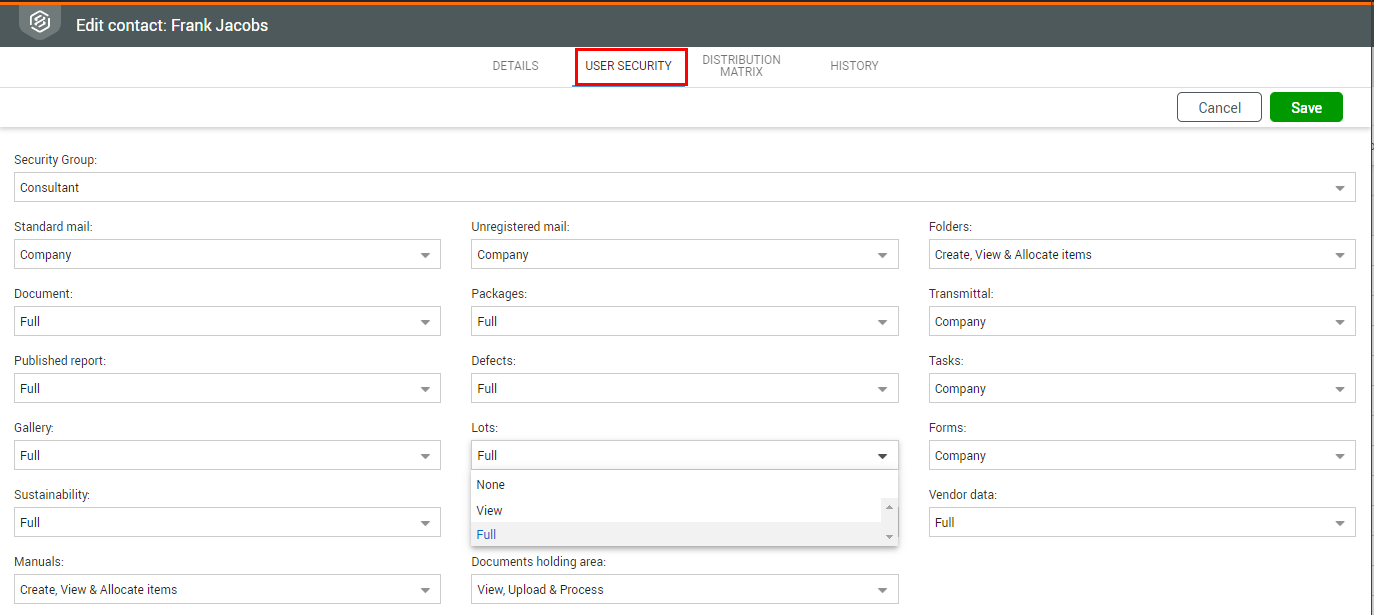Open the Distribution Matrix tab
Viewport: 1374px width, 615px height.
pos(741,66)
